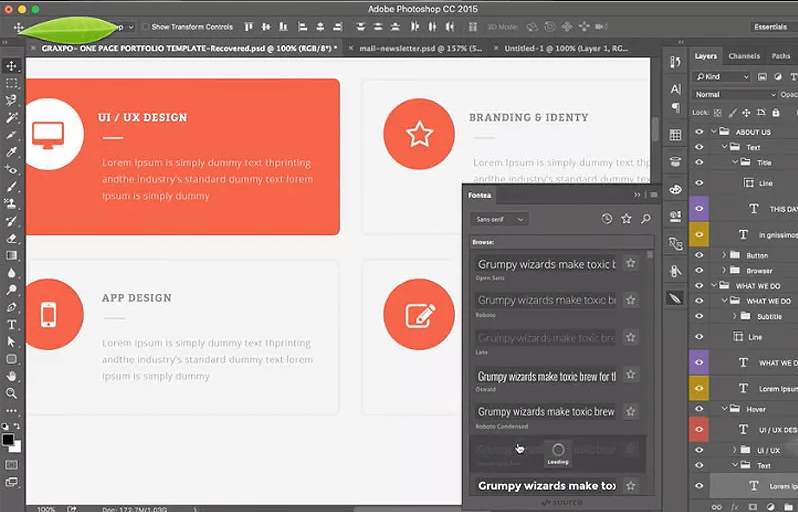This screenshot has width=798, height=512.
Task: Click the Fontea search magnifier icon
Action: (x=646, y=219)
